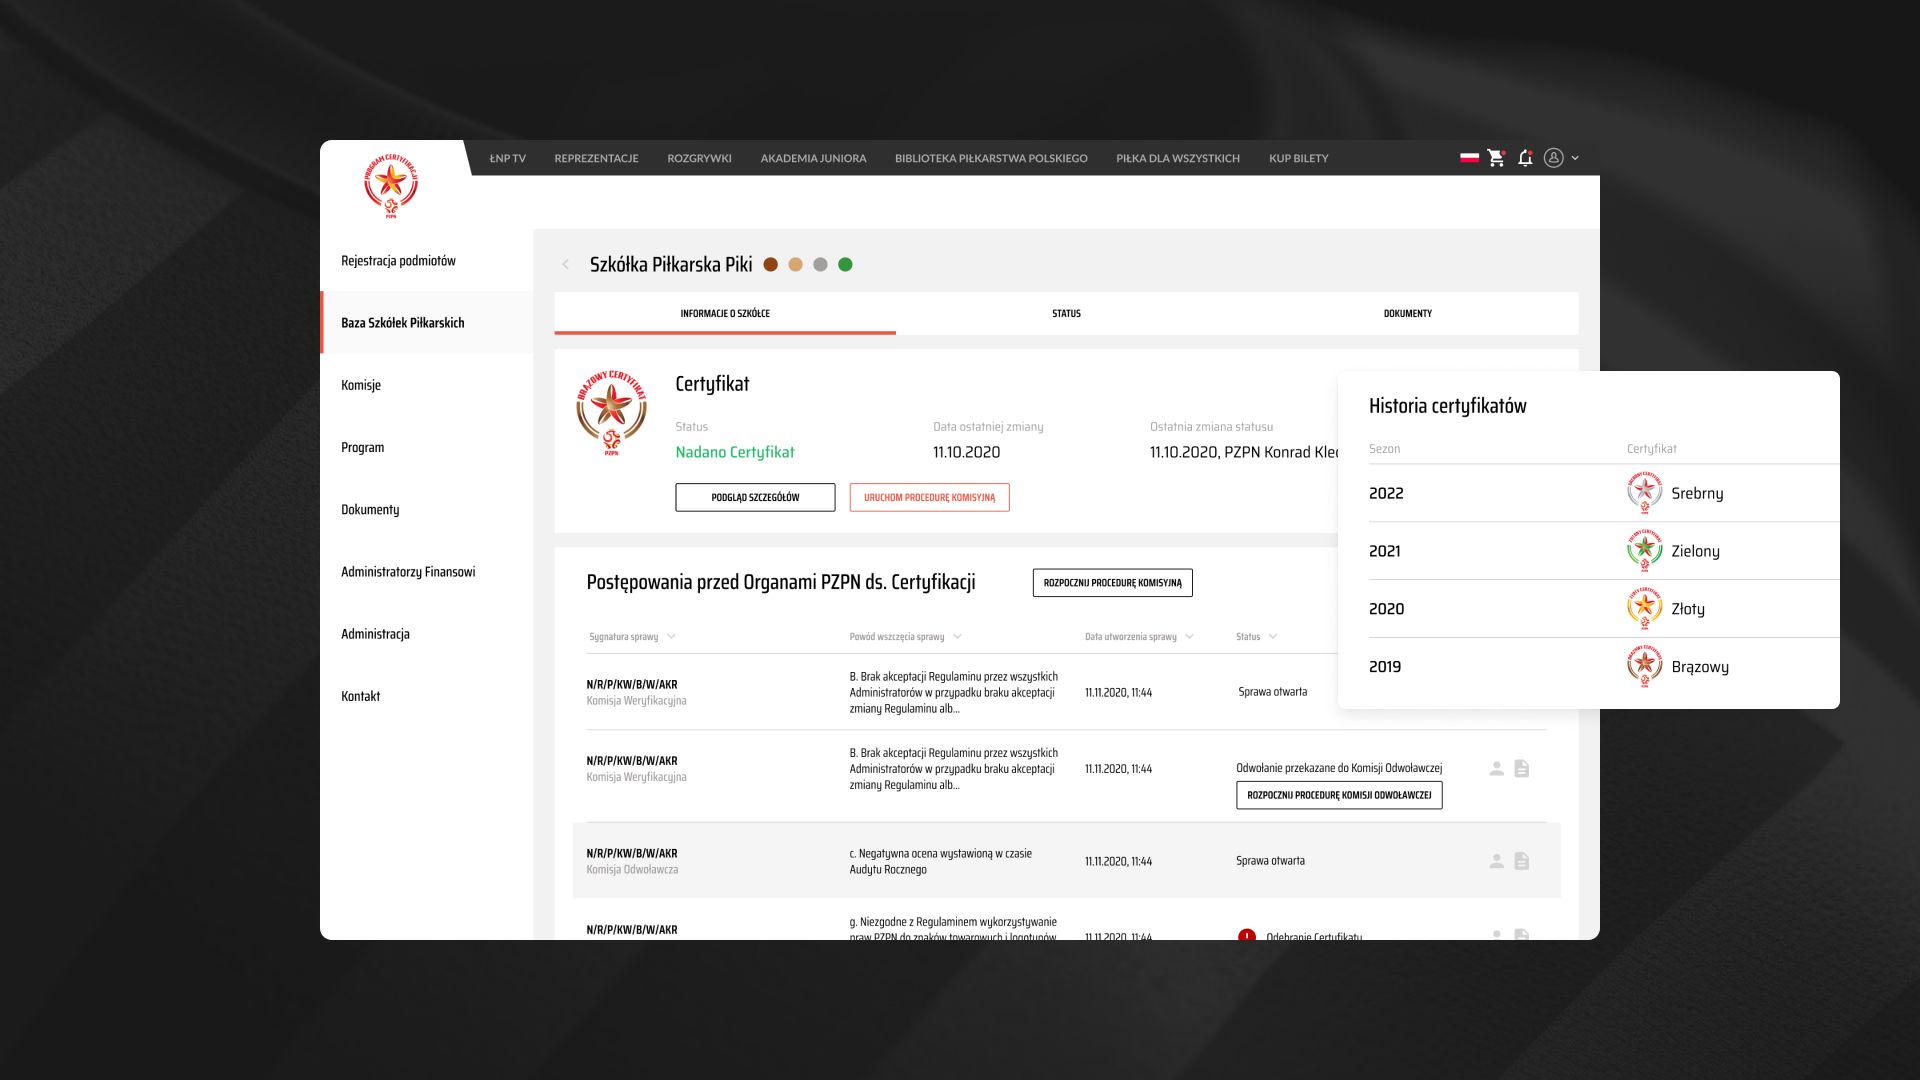Image resolution: width=1920 pixels, height=1080 pixels.
Task: Click the Historia certyfikatów heading
Action: 1447,406
